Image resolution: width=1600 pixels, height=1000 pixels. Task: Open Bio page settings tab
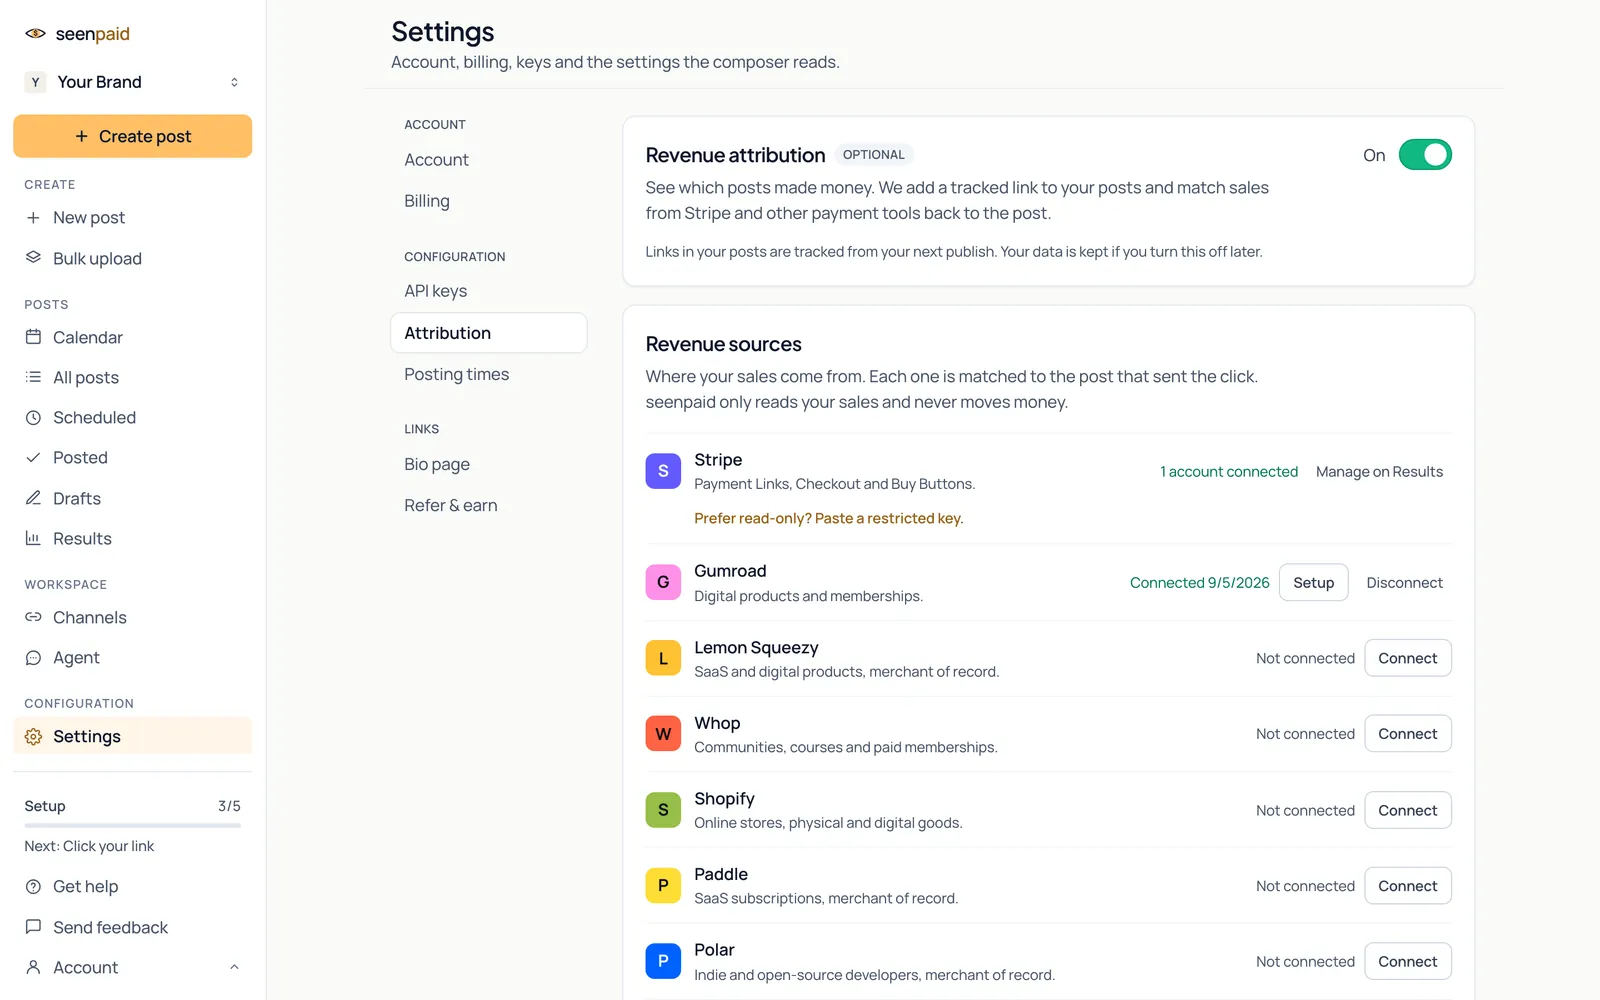pyautogui.click(x=437, y=464)
